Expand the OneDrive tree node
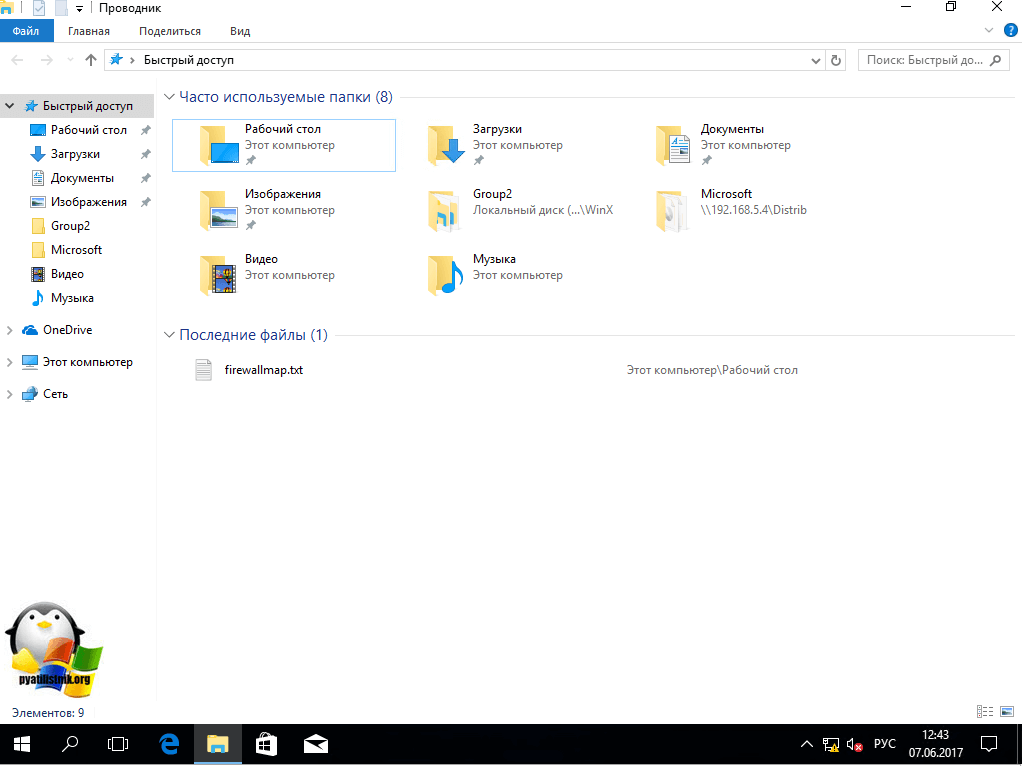This screenshot has height=766, width=1022. (x=10, y=330)
